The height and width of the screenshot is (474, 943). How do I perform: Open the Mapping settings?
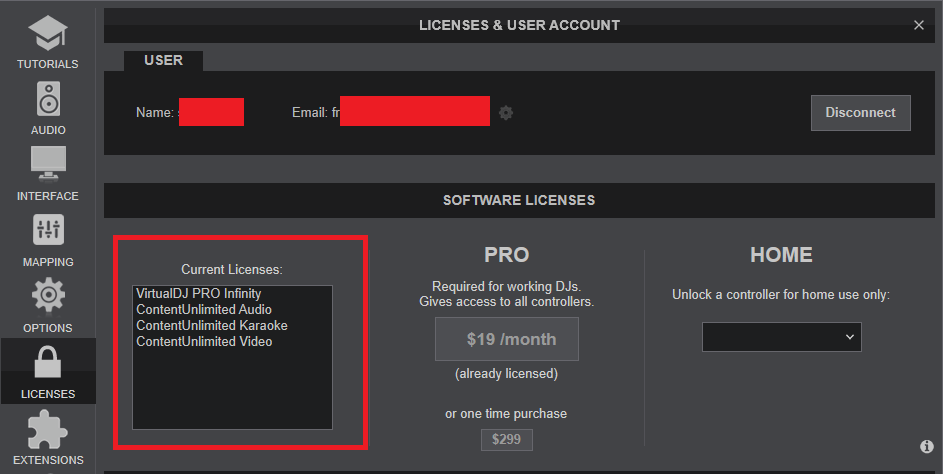point(48,241)
